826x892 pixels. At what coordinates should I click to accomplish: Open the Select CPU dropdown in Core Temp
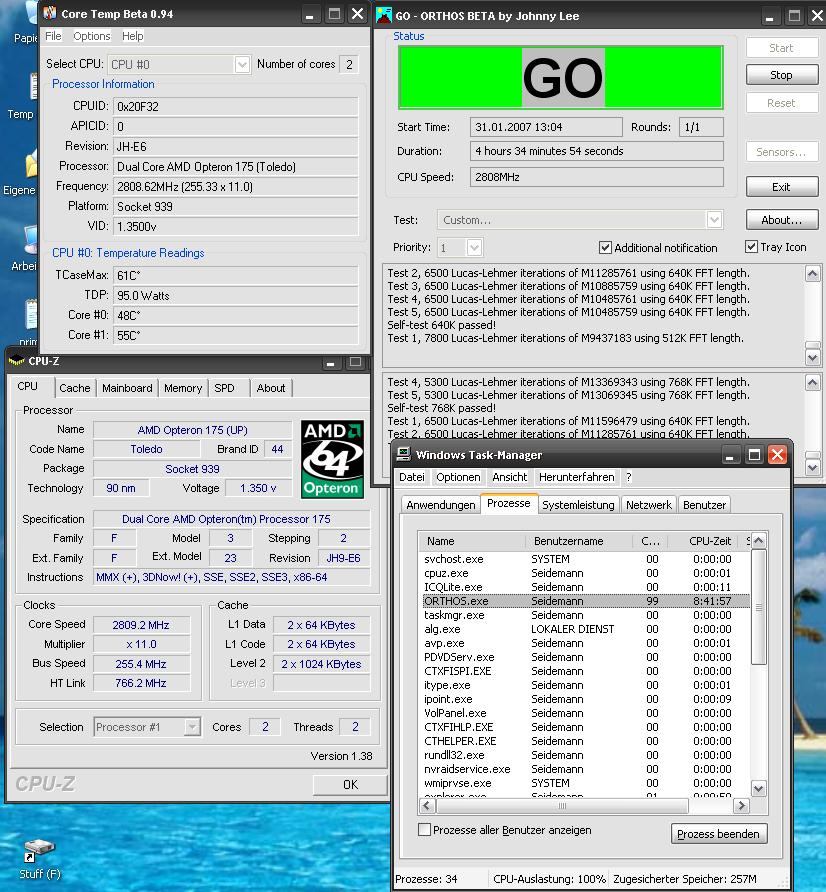point(242,64)
